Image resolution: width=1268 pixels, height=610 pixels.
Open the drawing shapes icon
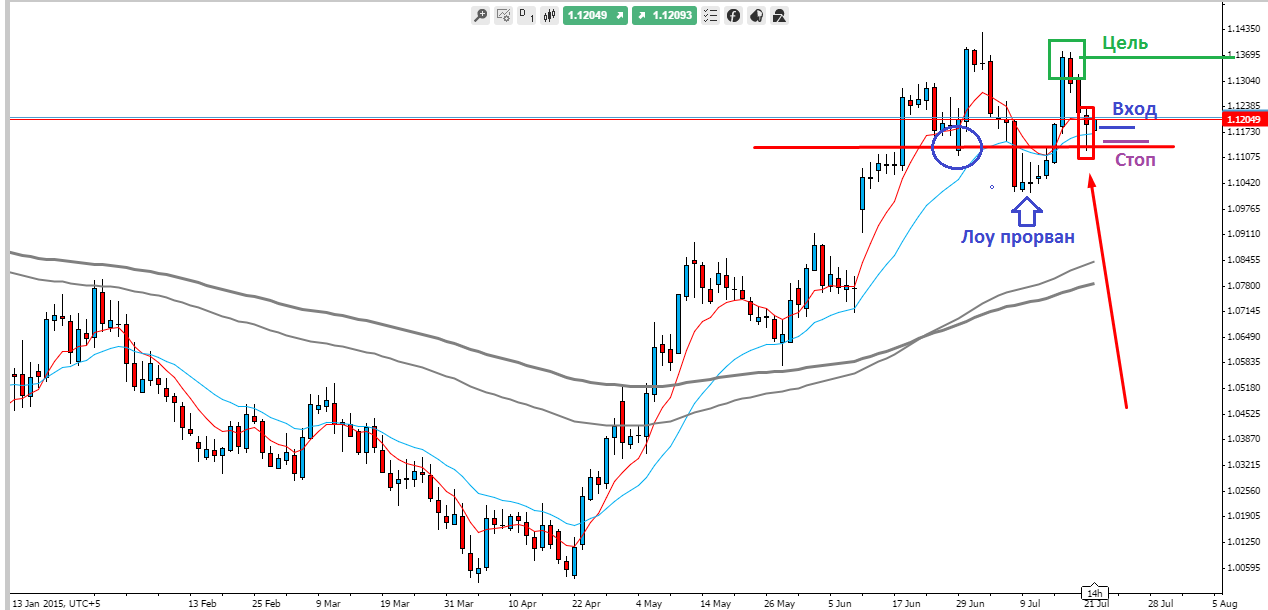point(779,15)
